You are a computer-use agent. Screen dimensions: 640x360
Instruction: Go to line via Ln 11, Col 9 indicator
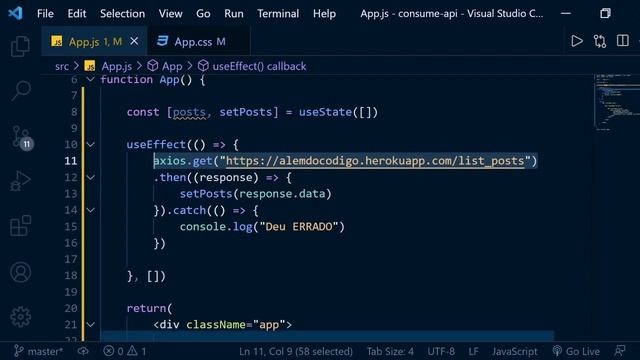coord(296,351)
